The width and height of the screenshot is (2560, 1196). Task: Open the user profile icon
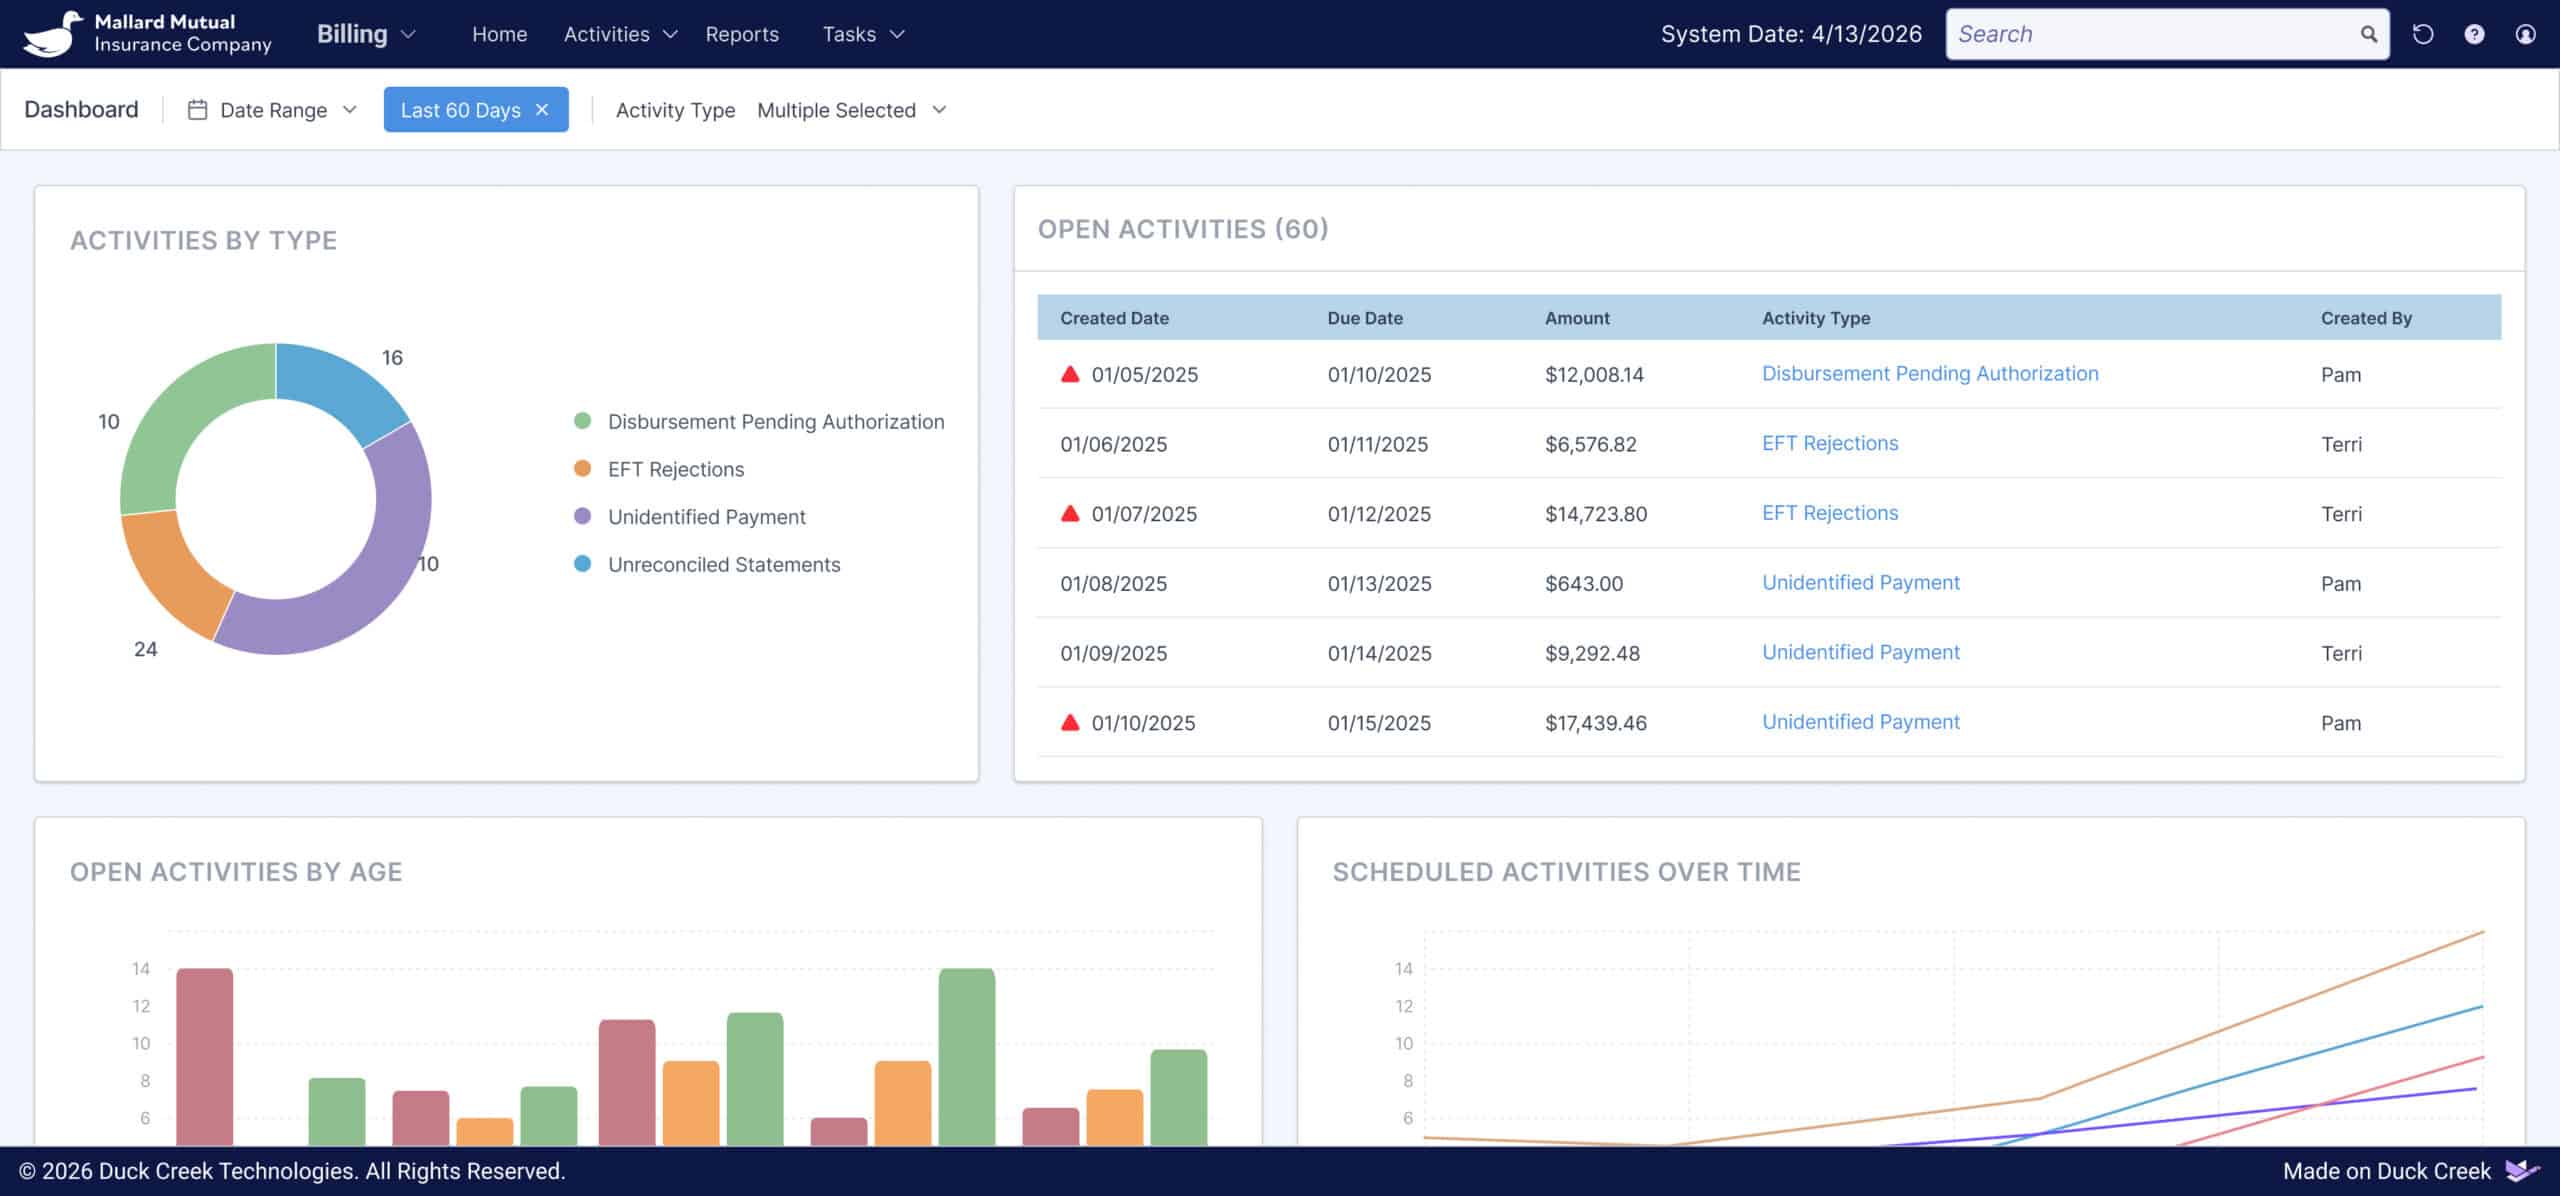click(x=2525, y=34)
